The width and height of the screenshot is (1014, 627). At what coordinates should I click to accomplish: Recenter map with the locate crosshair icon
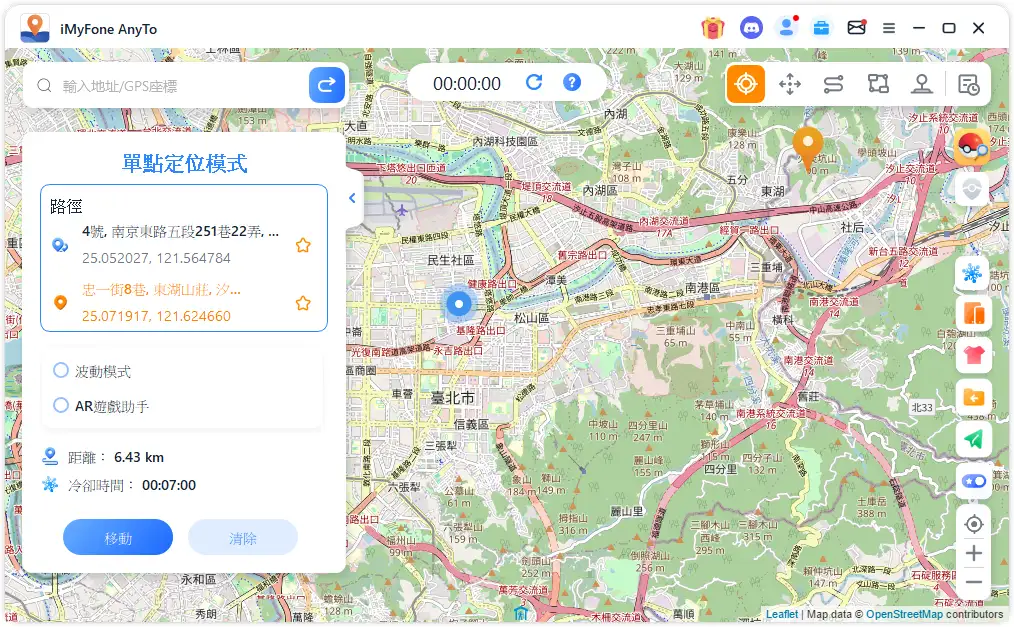pyautogui.click(x=974, y=524)
